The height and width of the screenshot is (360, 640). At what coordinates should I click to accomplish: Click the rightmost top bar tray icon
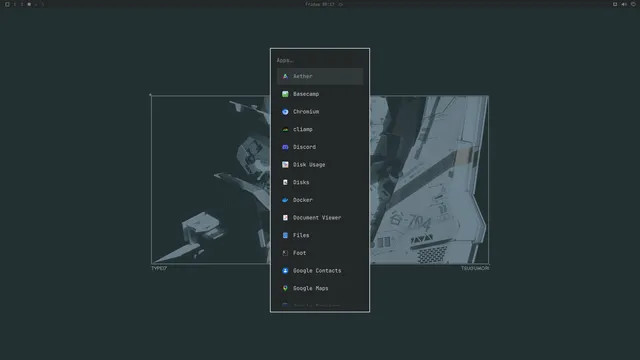[x=633, y=4]
